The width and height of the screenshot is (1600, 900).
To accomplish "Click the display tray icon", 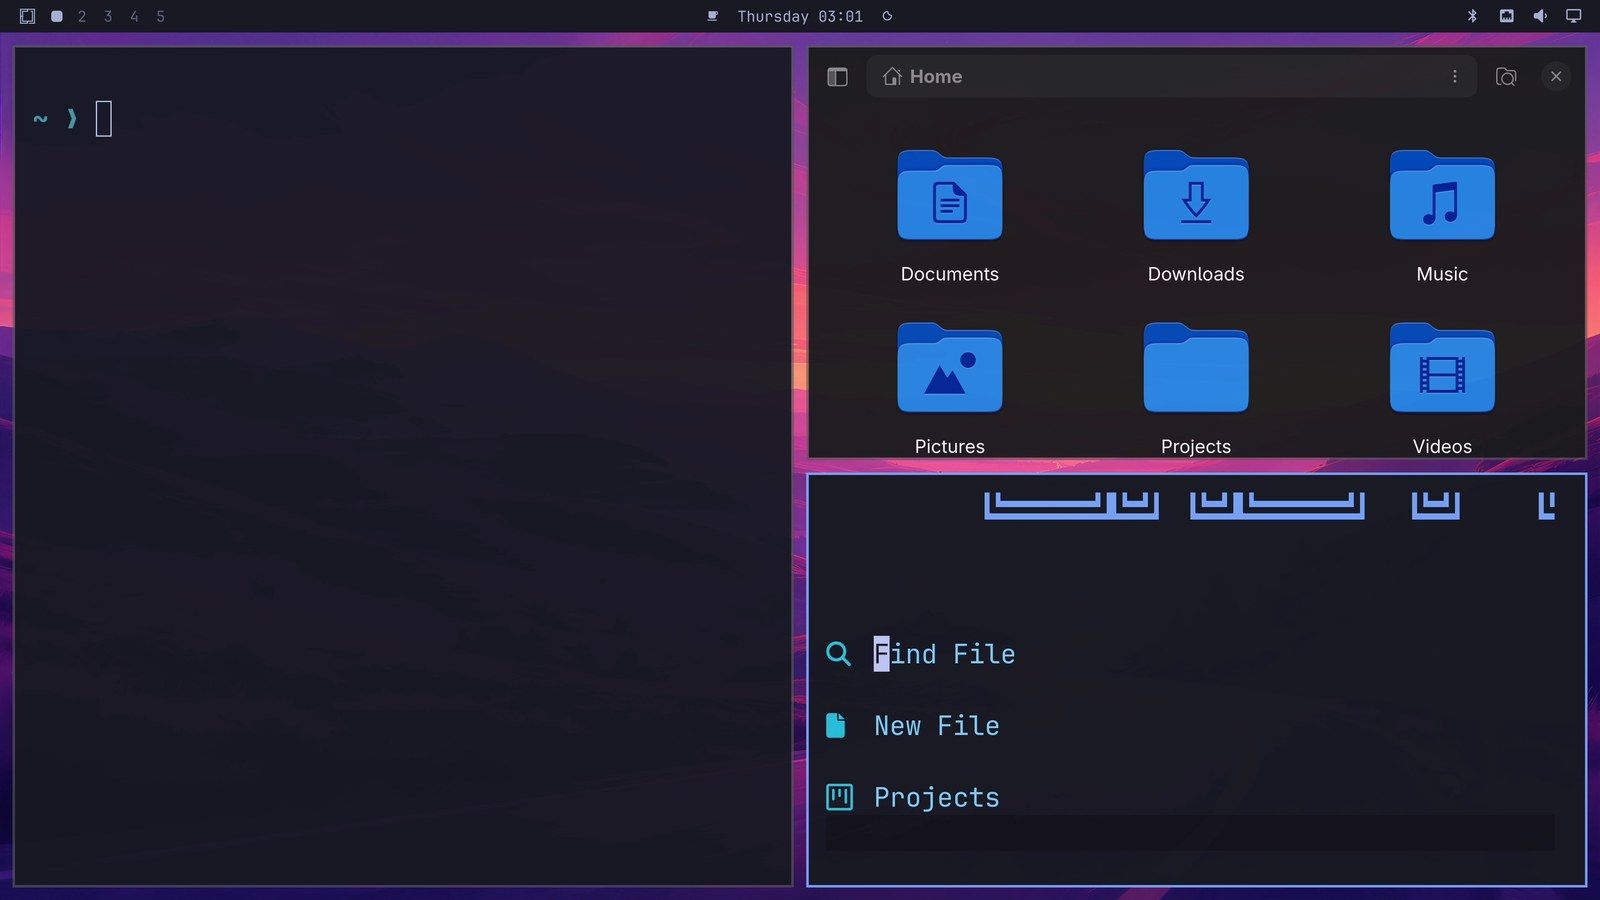I will pos(1573,16).
